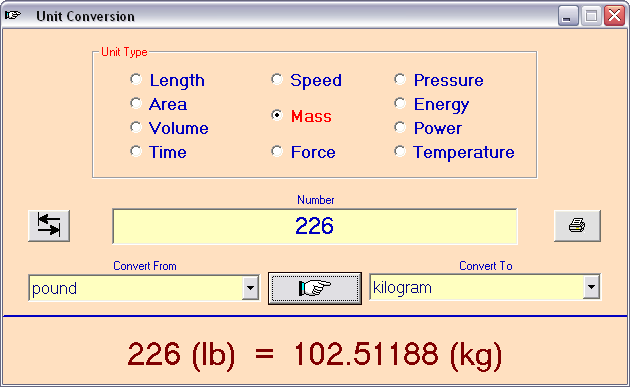Click the Convert From label

point(145,266)
